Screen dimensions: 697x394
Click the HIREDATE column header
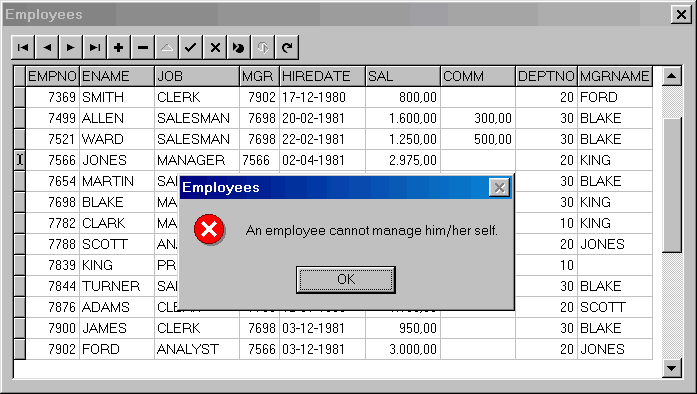(x=322, y=76)
